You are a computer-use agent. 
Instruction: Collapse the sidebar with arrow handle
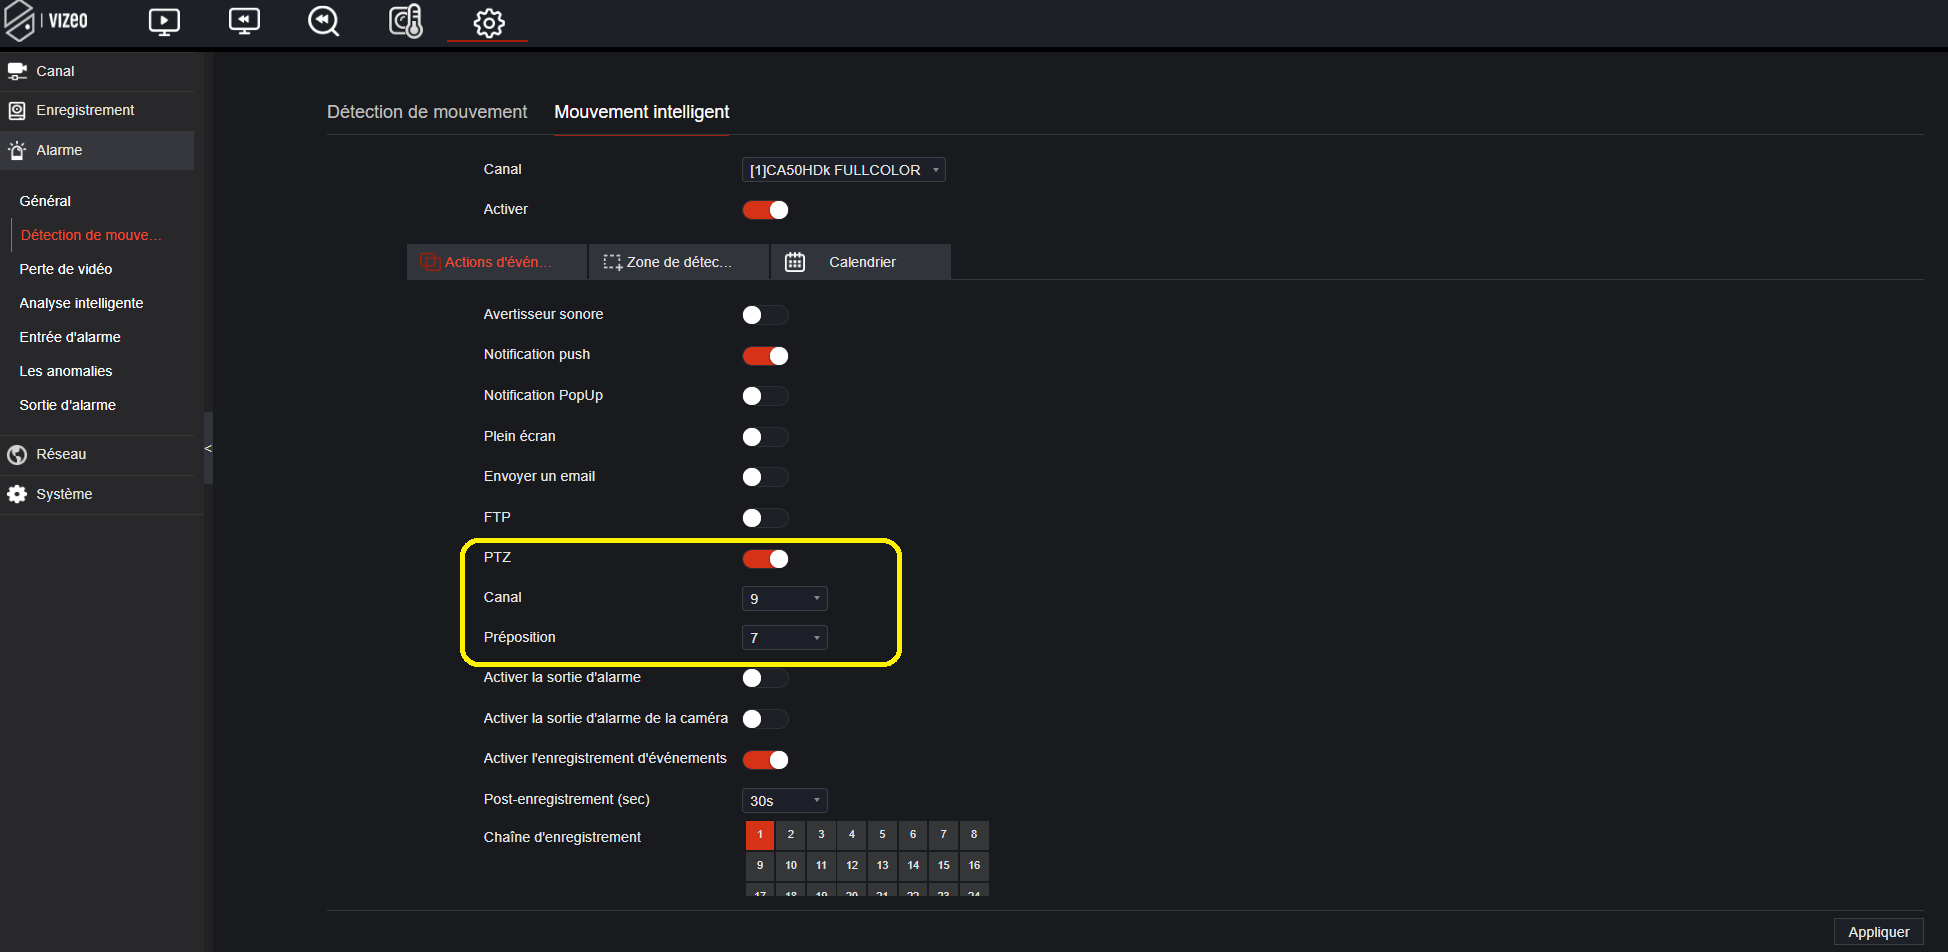tap(208, 448)
